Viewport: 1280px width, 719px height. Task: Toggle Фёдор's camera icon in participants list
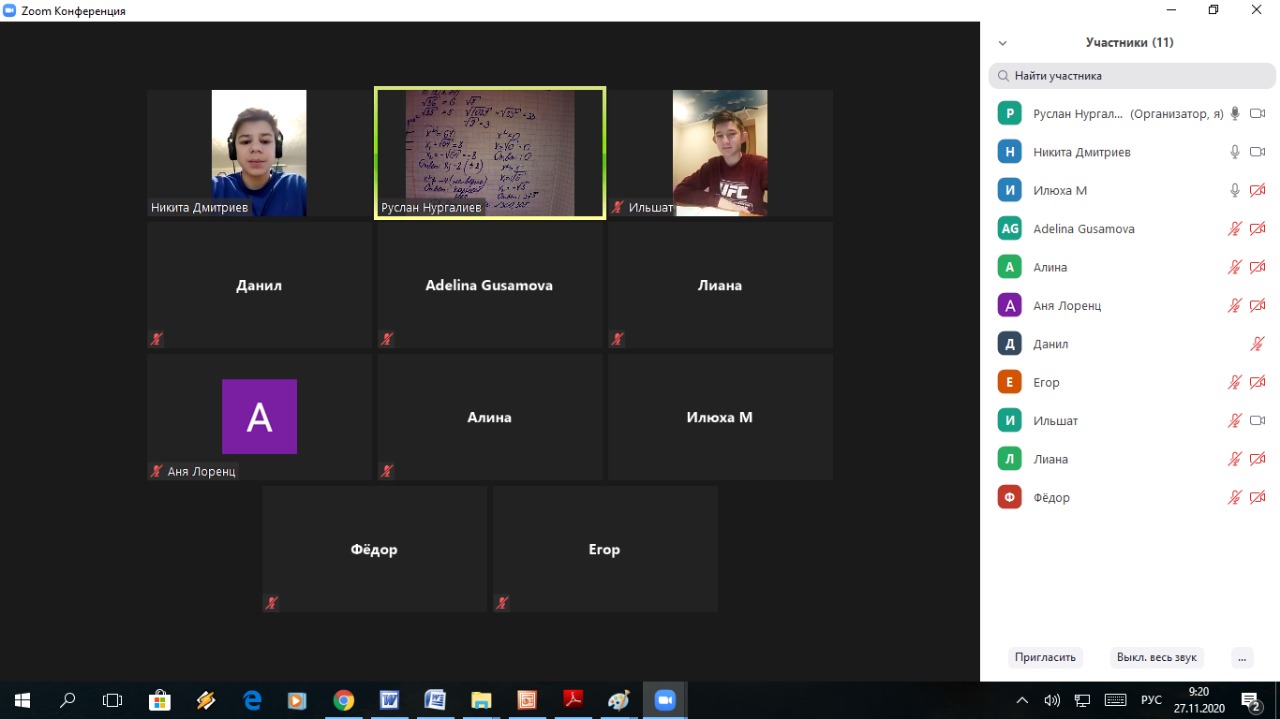click(x=1257, y=497)
